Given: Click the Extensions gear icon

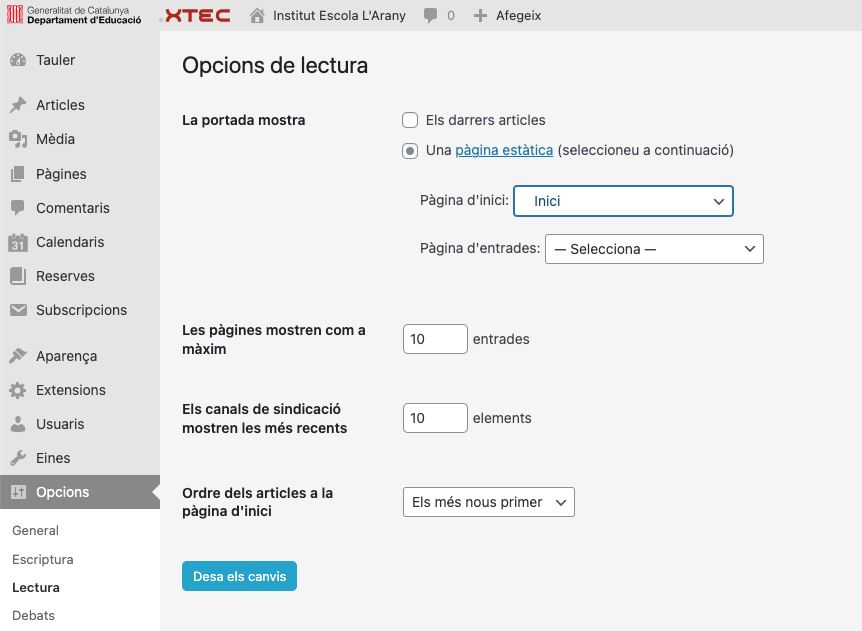Looking at the screenshot, I should 18,390.
